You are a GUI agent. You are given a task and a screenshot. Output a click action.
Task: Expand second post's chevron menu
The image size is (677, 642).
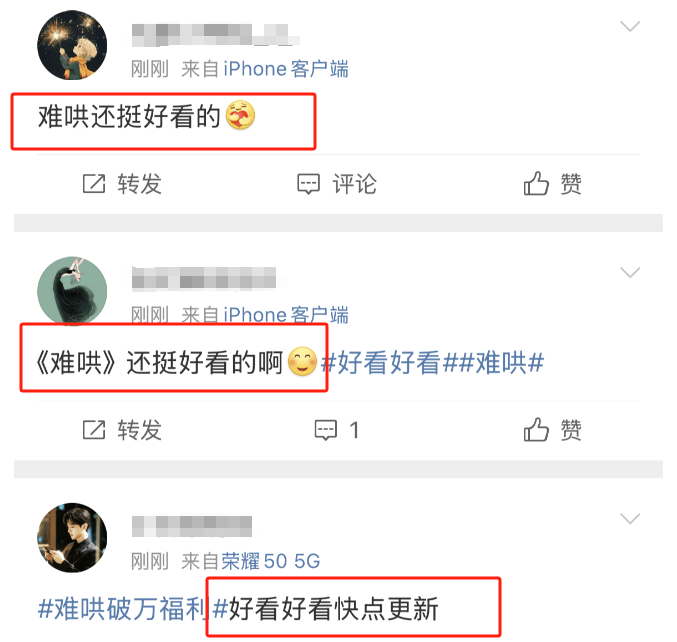click(630, 272)
